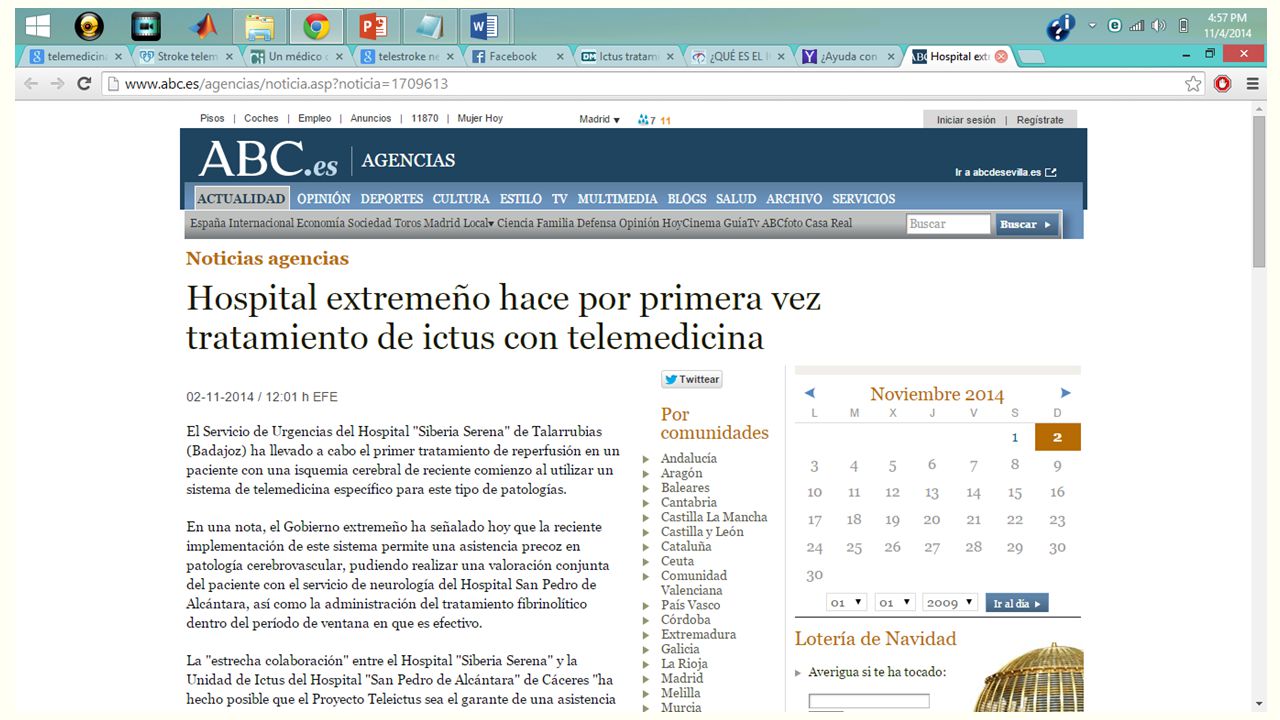Open the Andalucía community link

pyautogui.click(x=688, y=458)
